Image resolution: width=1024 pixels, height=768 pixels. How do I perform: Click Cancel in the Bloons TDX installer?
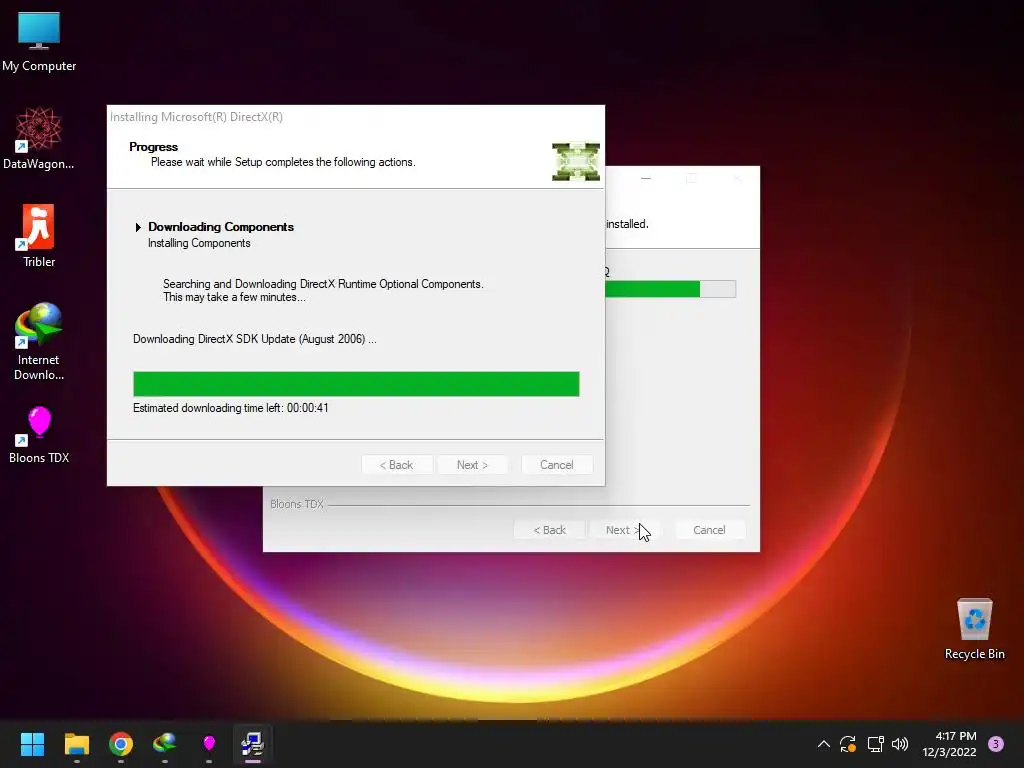(x=709, y=530)
